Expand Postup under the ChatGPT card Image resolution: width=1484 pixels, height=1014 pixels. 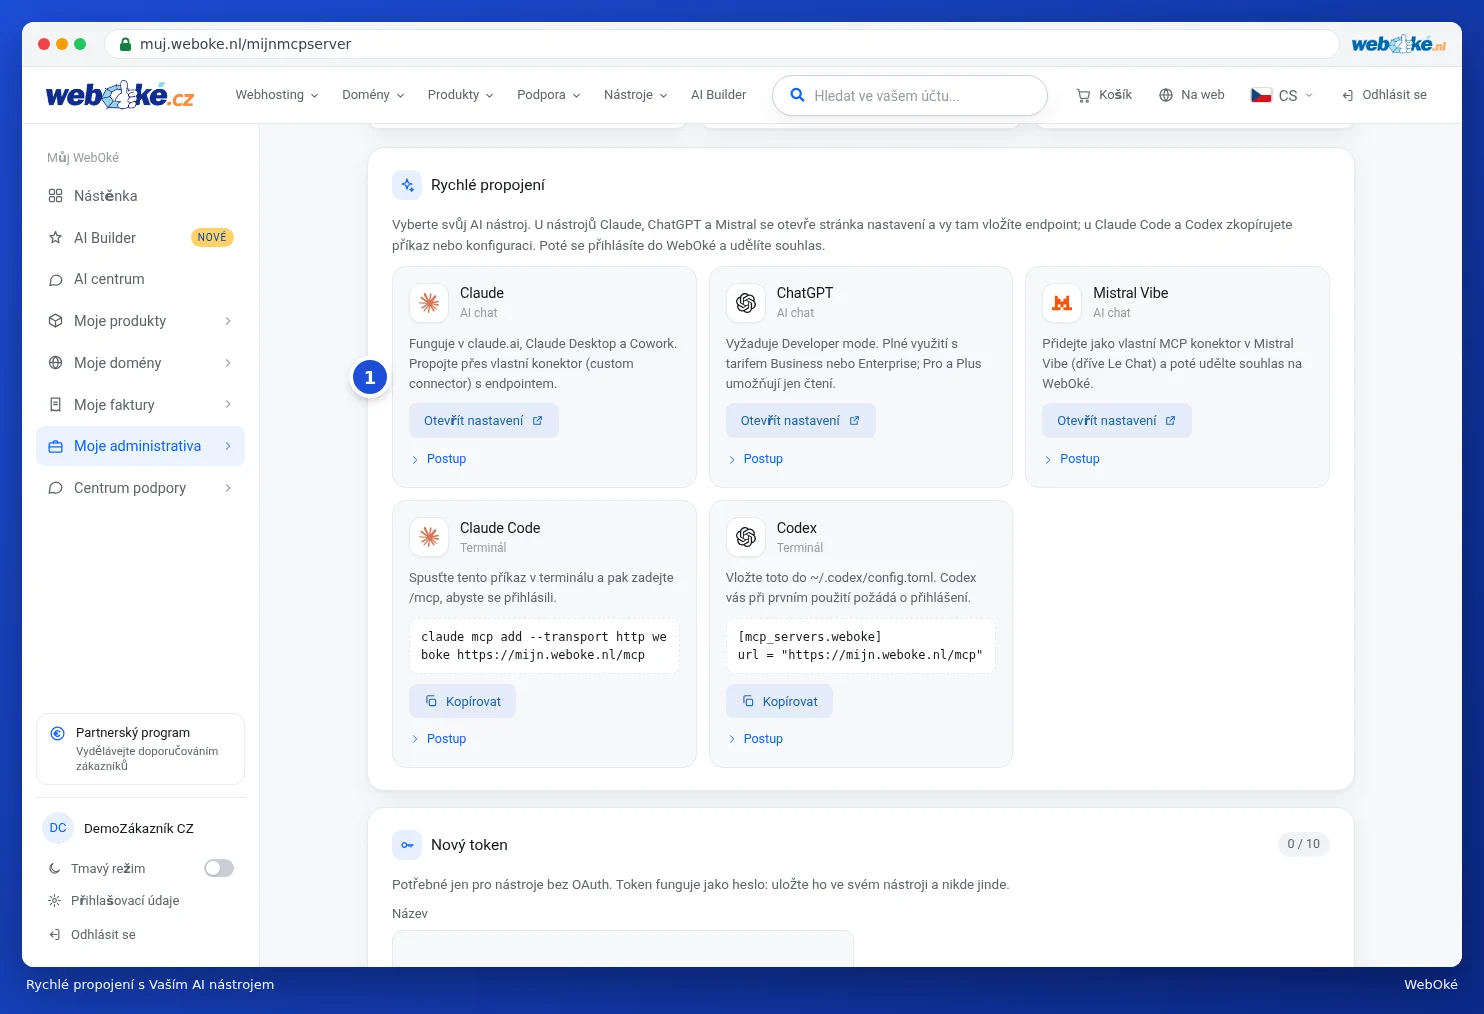(755, 459)
